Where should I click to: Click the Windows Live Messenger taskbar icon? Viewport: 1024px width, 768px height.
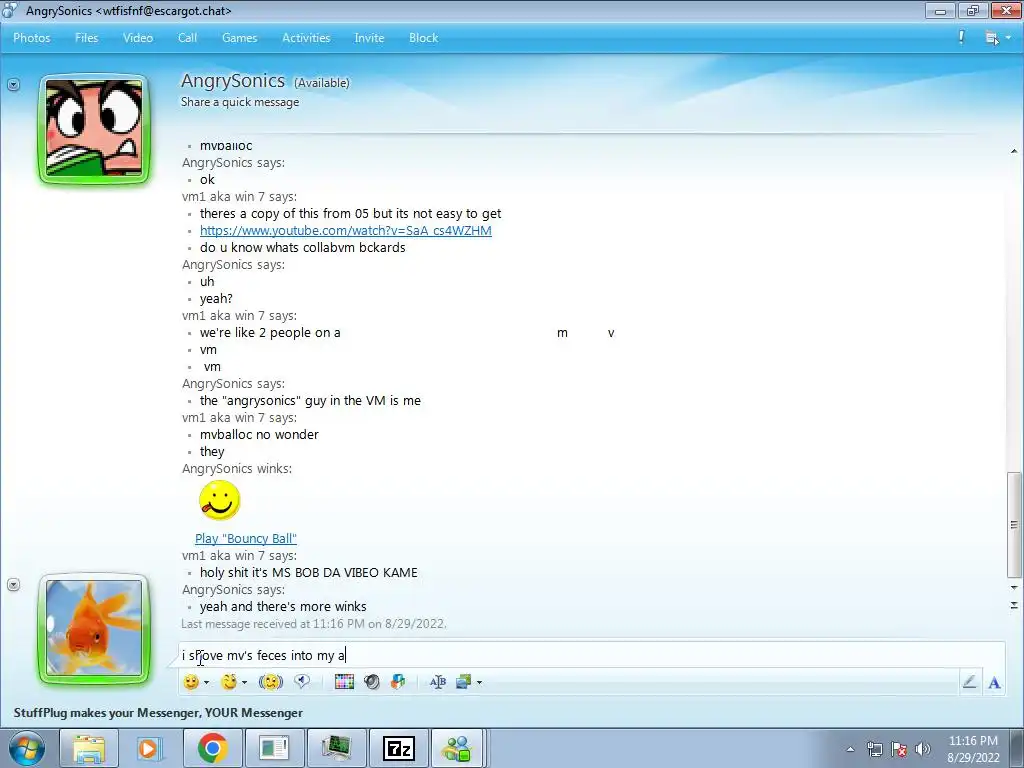pyautogui.click(x=457, y=748)
